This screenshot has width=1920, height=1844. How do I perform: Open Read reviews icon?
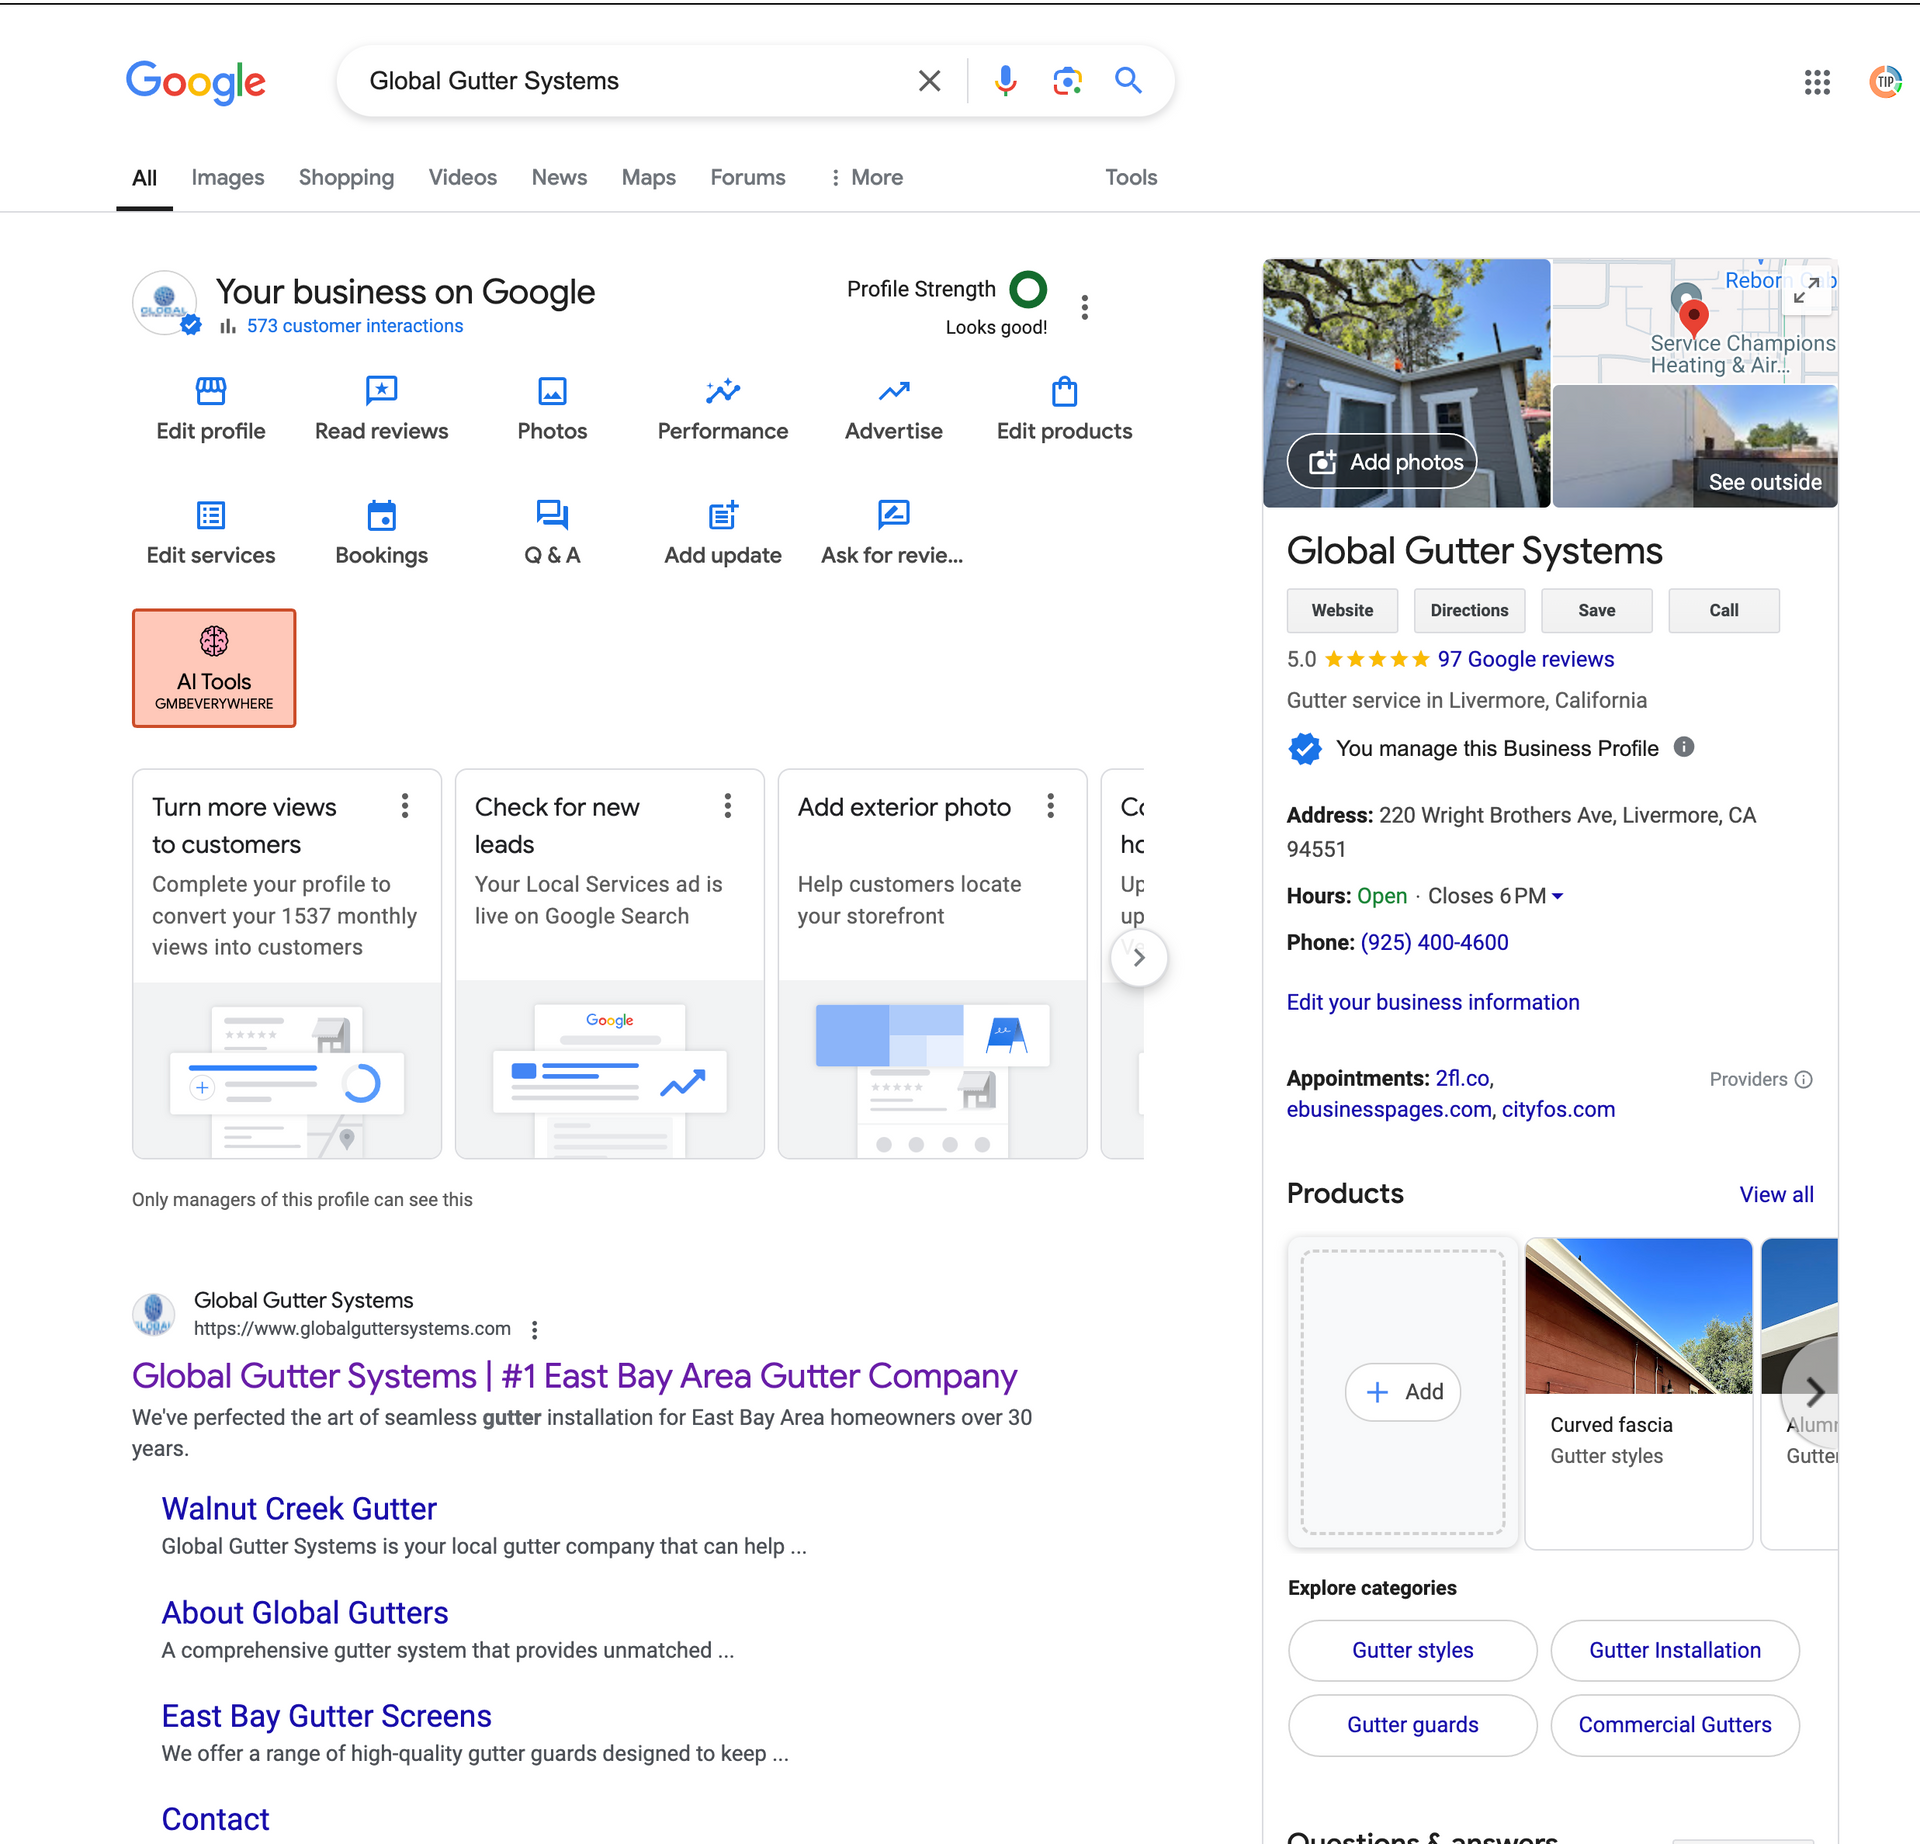click(382, 391)
